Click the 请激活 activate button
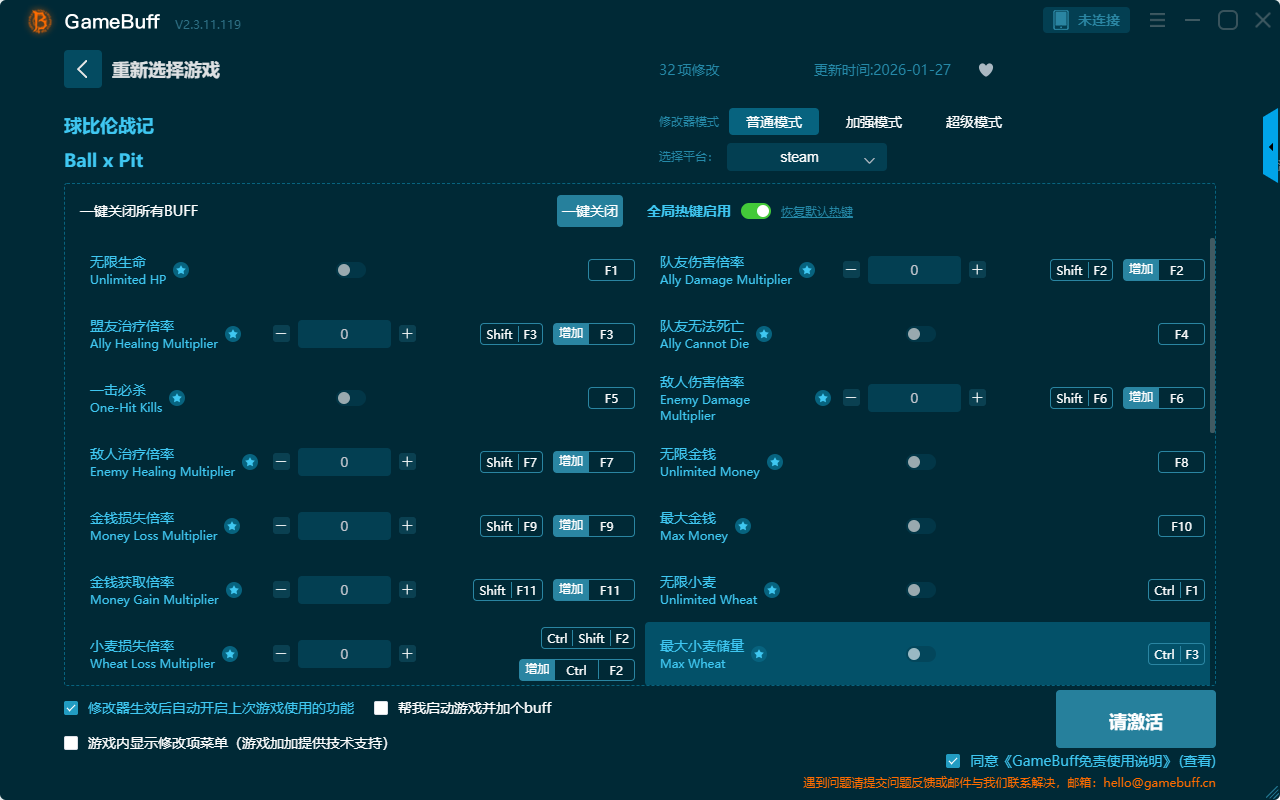 [x=1135, y=719]
